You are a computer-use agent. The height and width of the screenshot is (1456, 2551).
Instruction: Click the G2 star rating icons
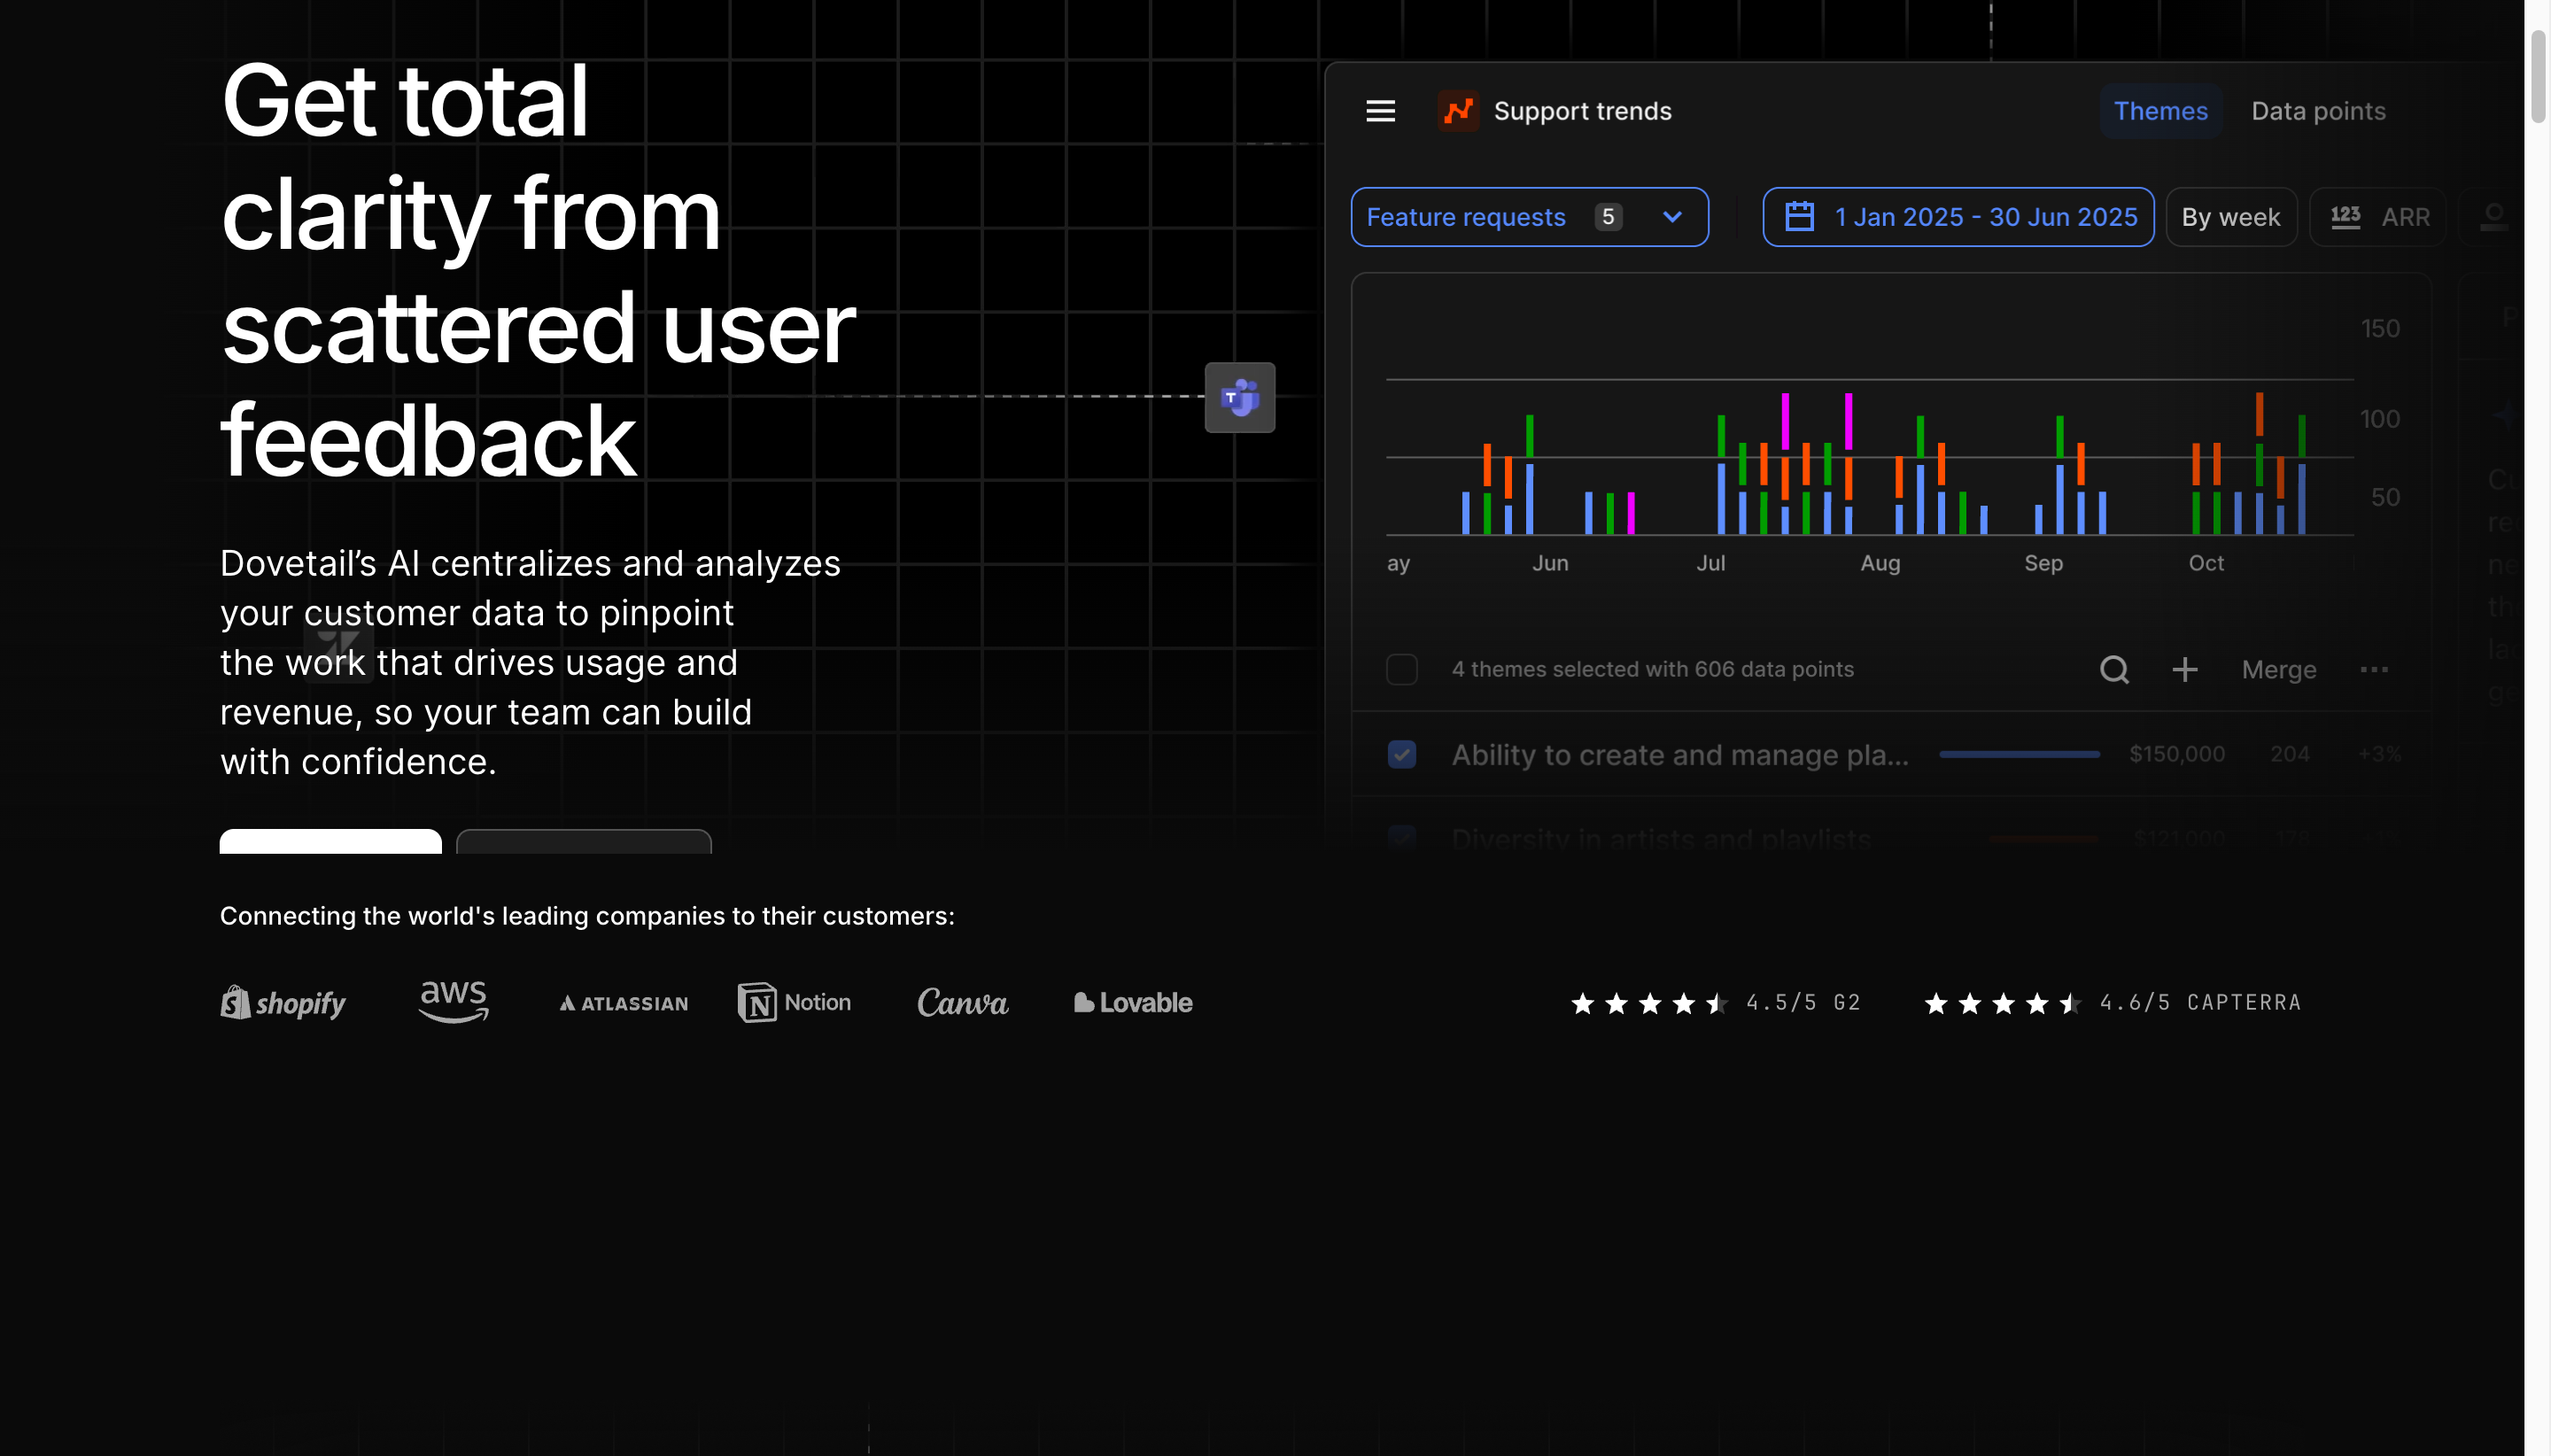click(x=1649, y=1003)
